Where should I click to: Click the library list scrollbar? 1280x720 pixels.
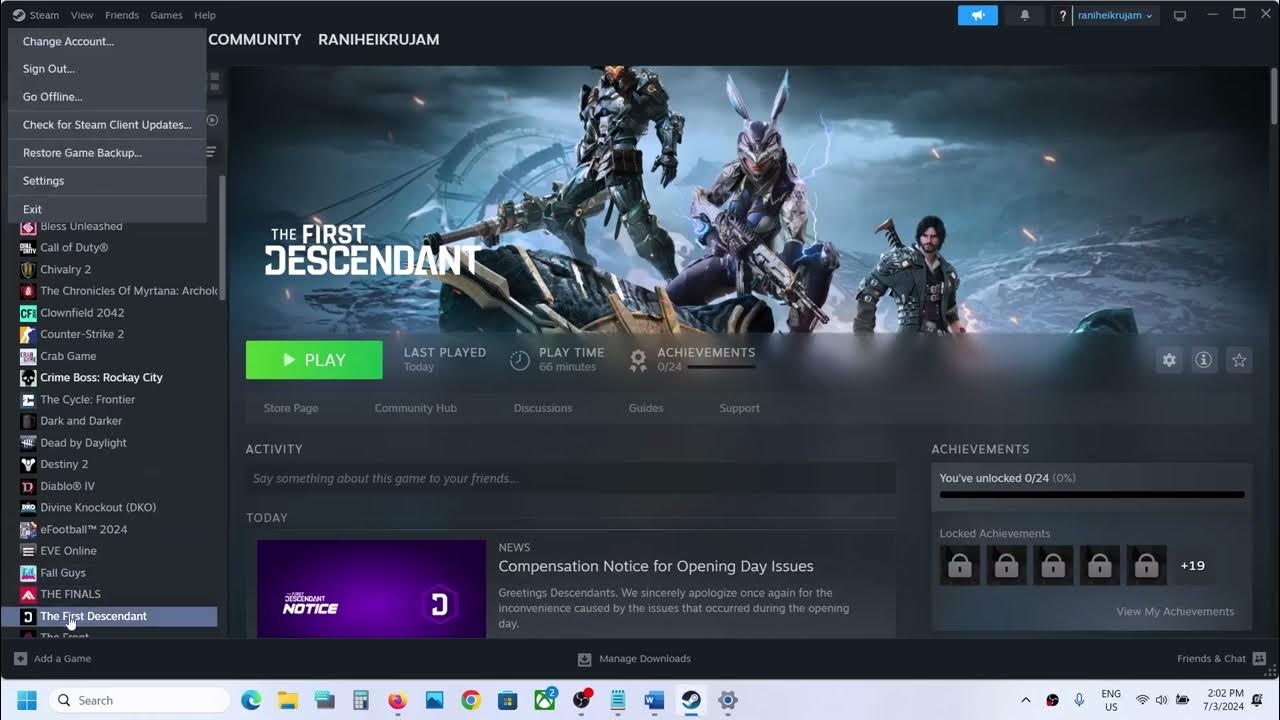tap(222, 238)
